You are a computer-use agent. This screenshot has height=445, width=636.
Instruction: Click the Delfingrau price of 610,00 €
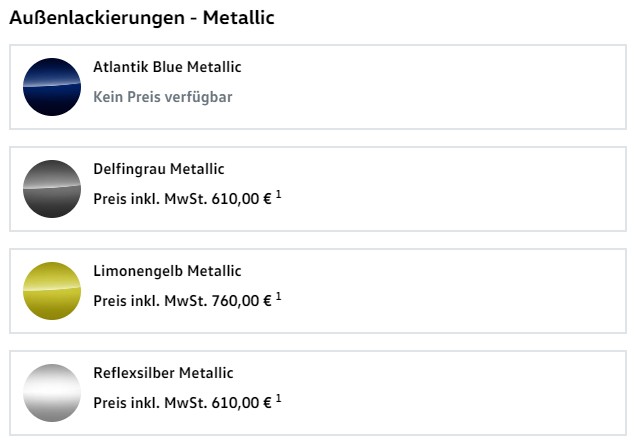[x=183, y=200]
